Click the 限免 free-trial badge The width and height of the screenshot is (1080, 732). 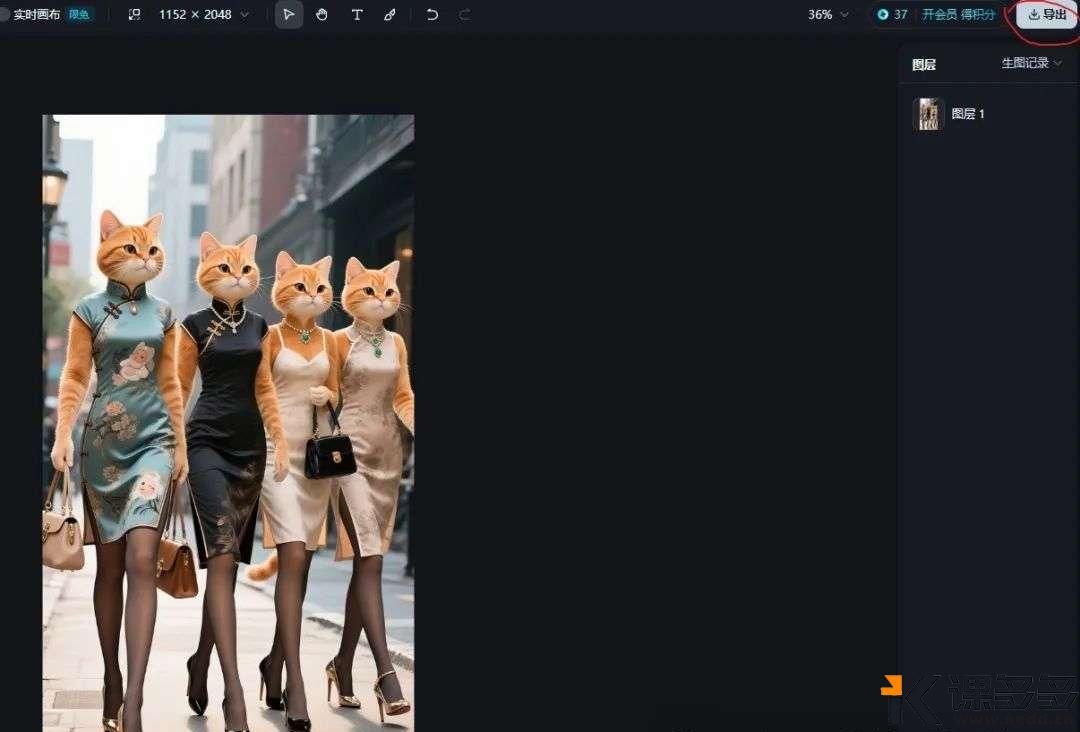coord(79,15)
